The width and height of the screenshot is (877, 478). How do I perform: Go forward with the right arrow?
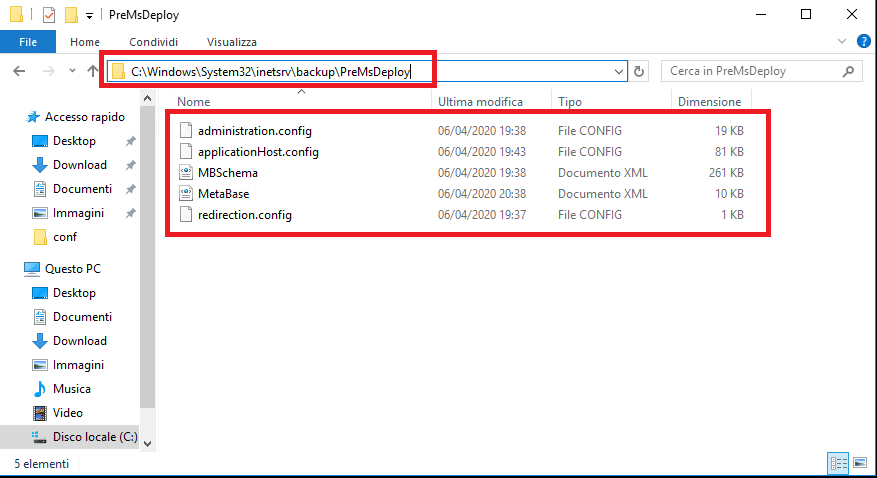tap(49, 71)
